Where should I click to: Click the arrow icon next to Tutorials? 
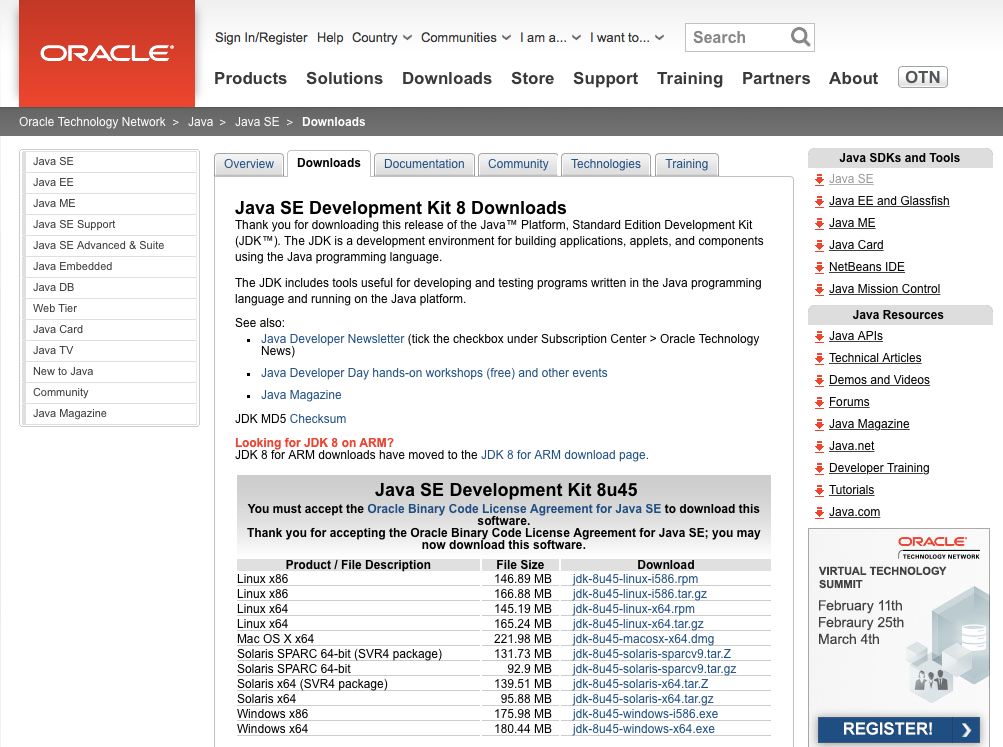[x=819, y=491]
